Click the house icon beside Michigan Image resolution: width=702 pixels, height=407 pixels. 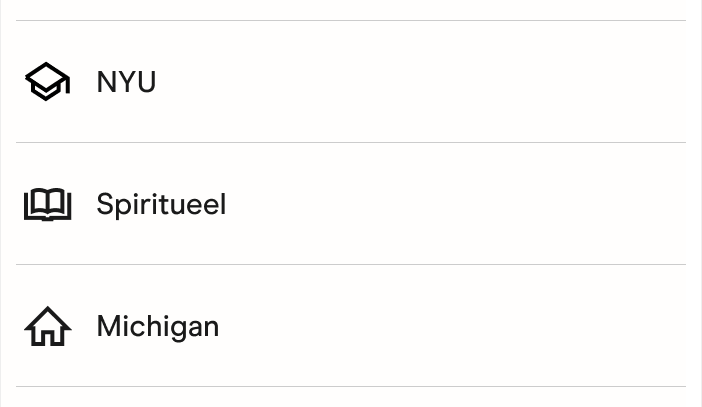tap(47, 326)
